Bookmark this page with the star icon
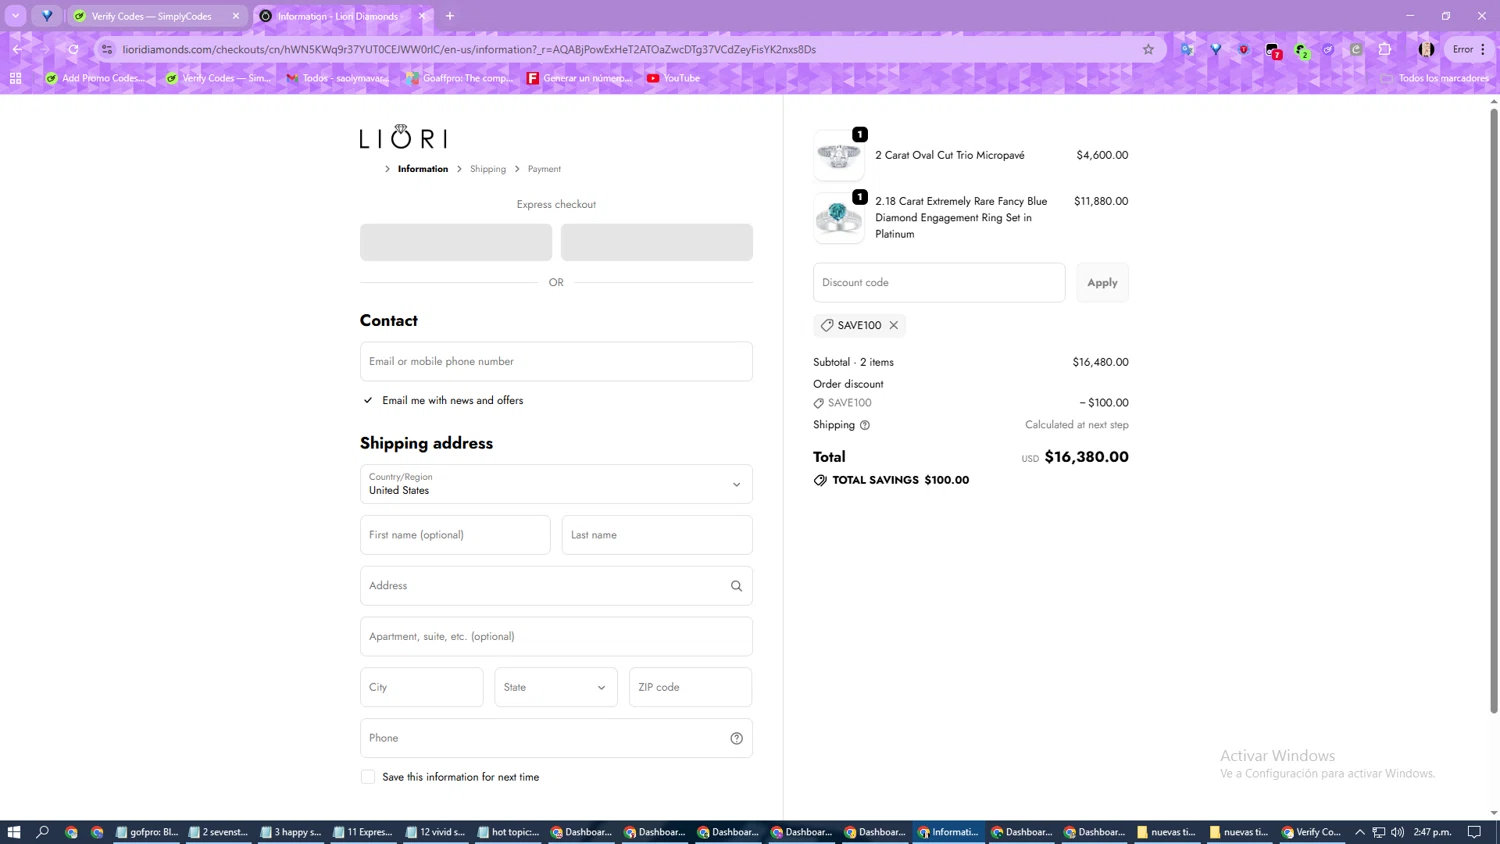 (1148, 49)
